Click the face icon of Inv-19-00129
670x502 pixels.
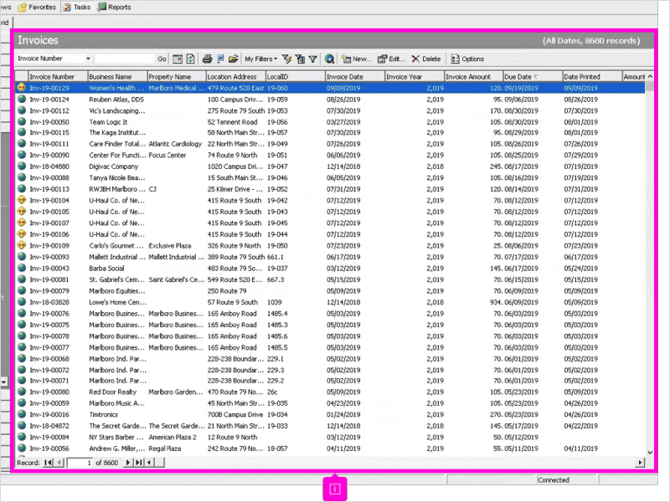(21, 88)
